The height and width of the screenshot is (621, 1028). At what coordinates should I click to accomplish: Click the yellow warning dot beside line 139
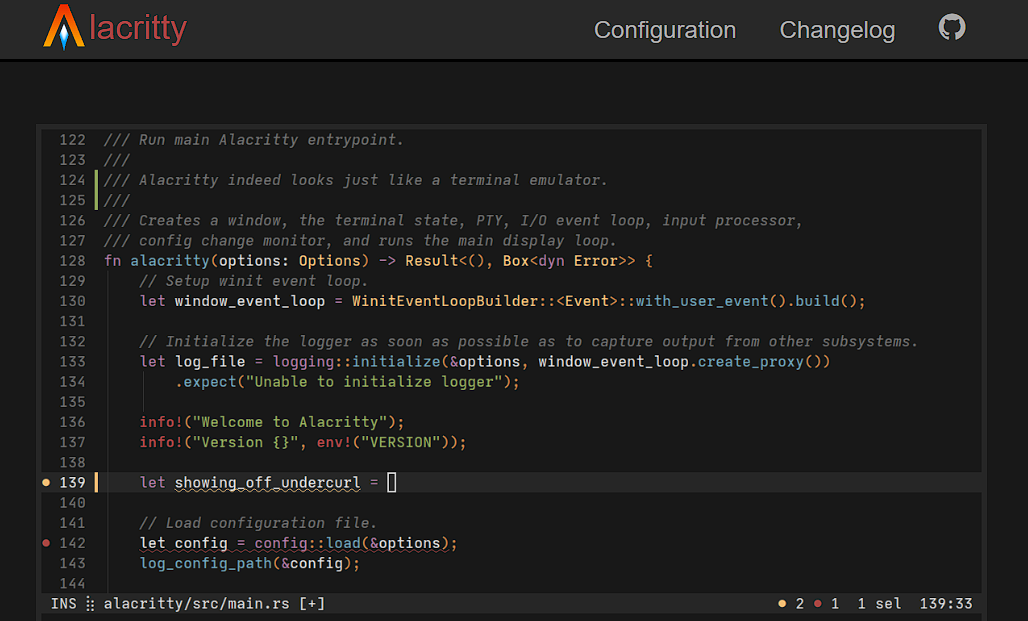46,483
